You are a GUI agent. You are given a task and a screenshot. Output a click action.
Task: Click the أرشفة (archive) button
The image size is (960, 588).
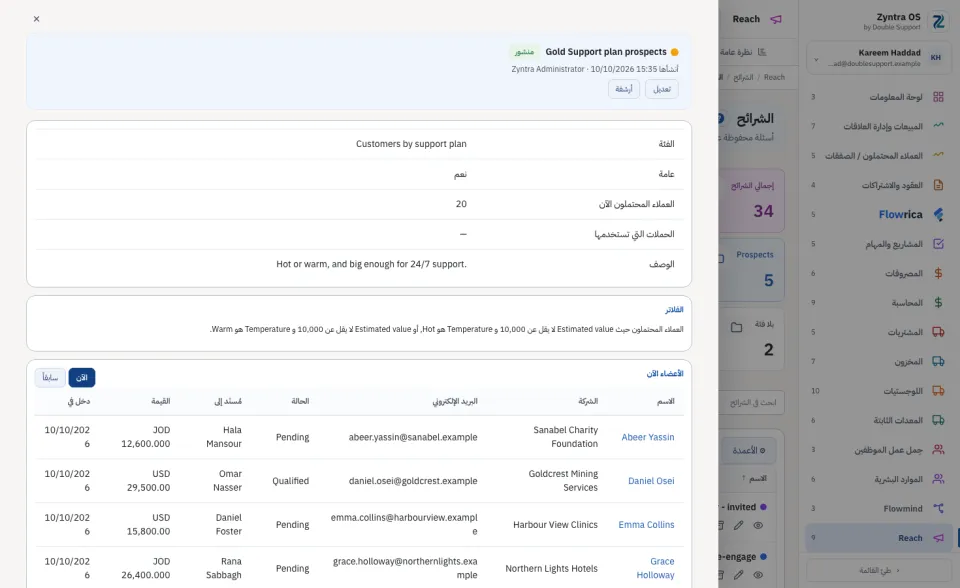[624, 89]
